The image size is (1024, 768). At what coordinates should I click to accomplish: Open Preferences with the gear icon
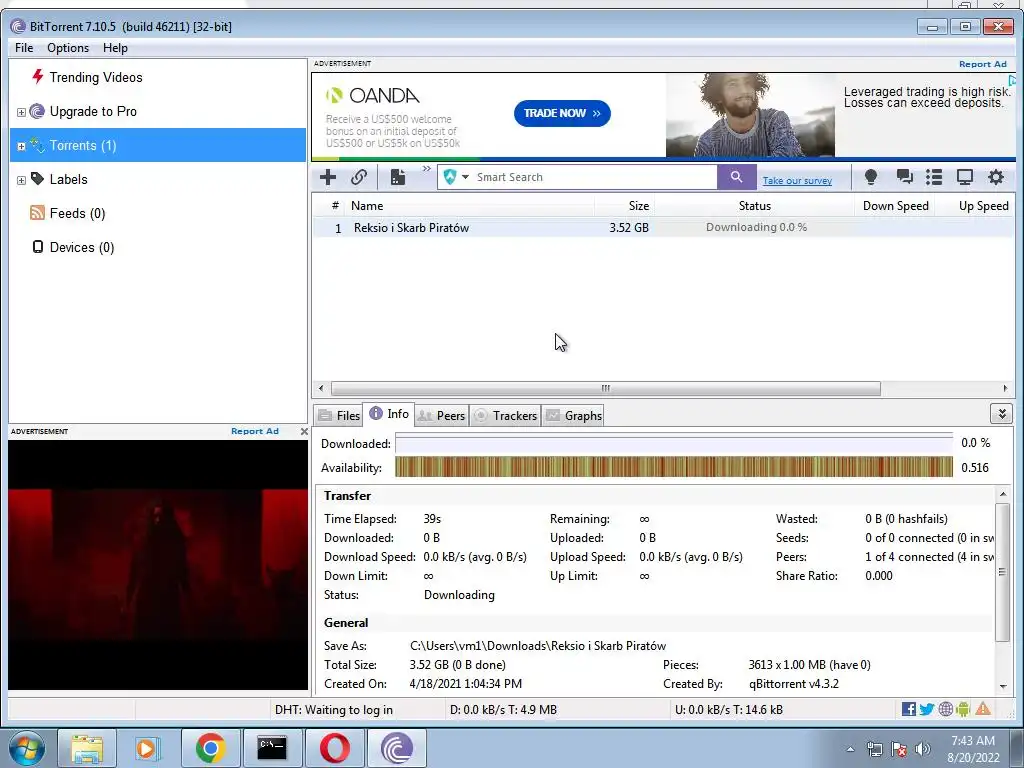click(995, 177)
